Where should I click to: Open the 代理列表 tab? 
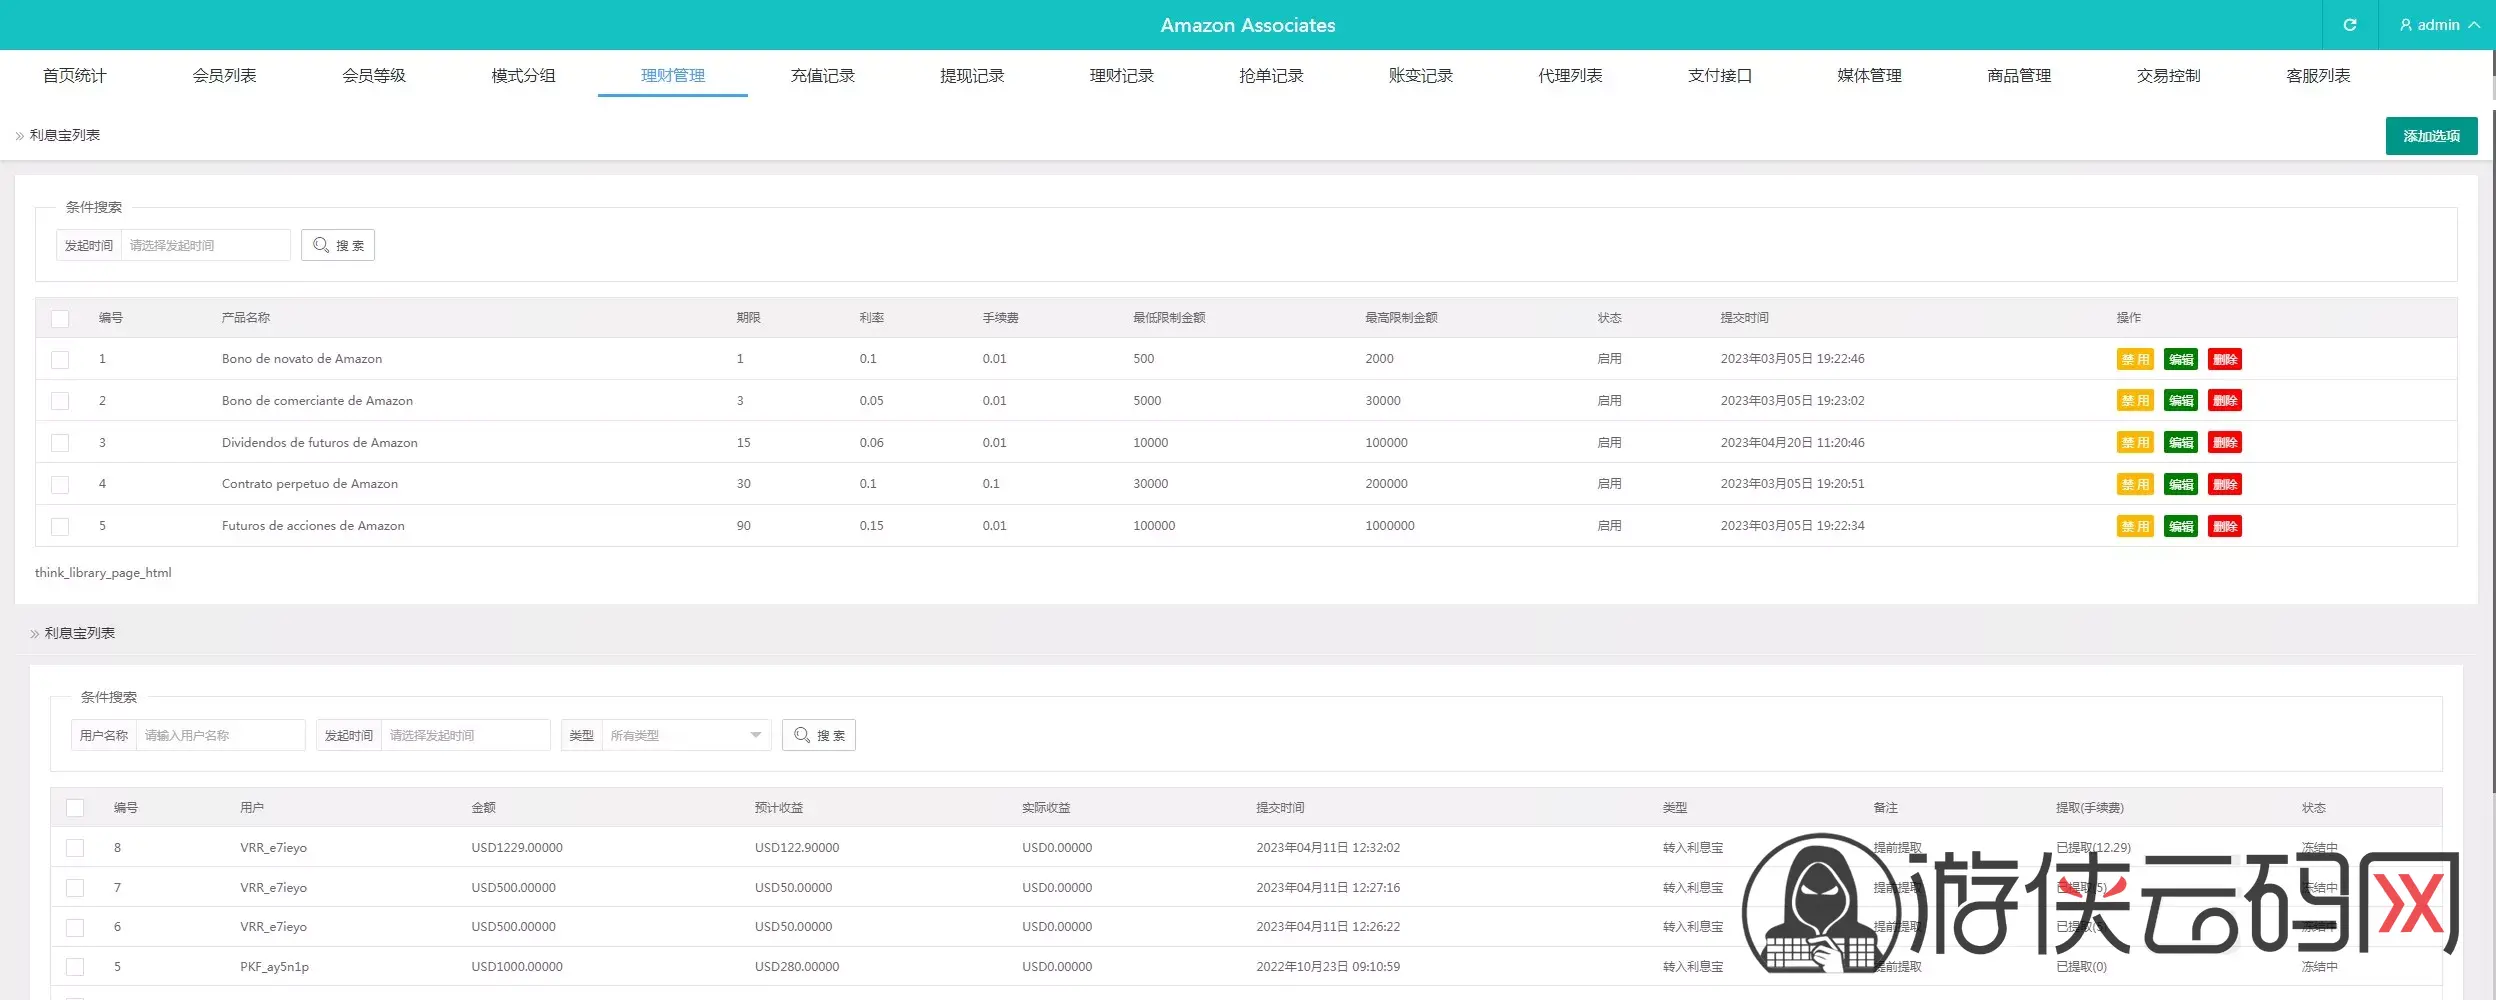[1570, 76]
